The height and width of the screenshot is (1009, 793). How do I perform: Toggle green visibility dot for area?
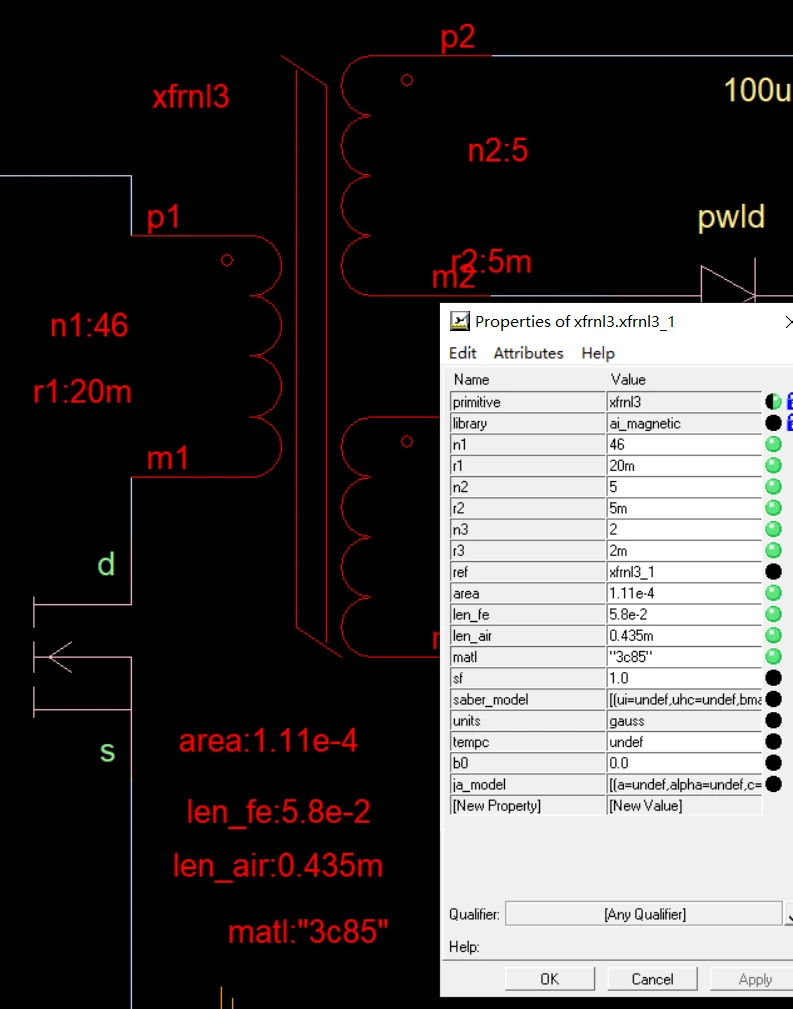tap(773, 593)
